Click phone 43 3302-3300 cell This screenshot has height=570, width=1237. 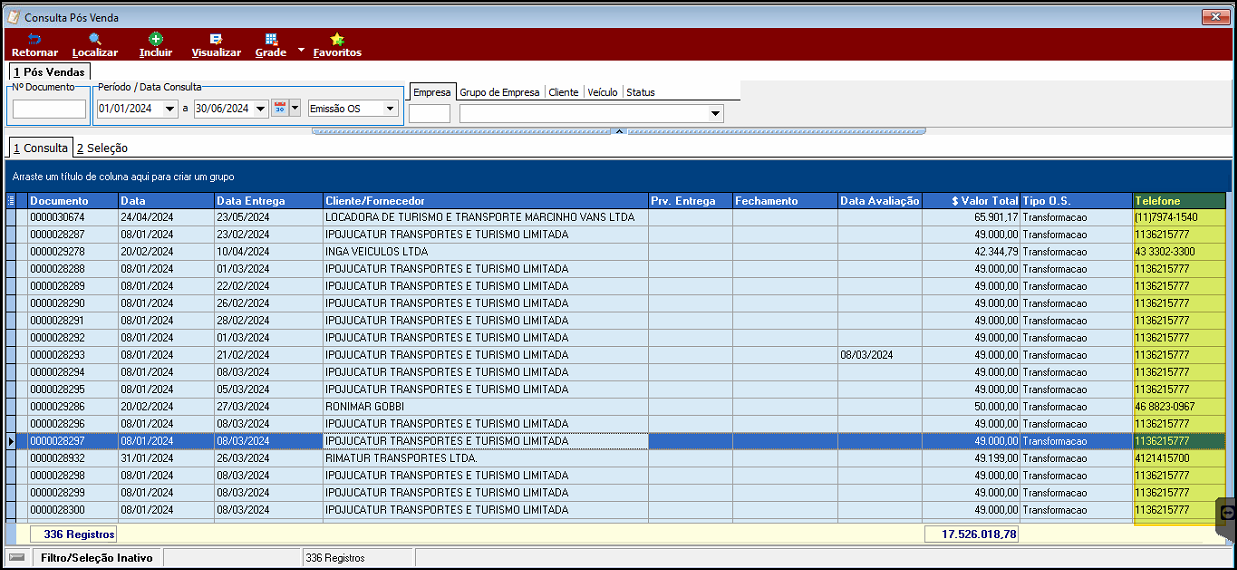pyautogui.click(x=1179, y=252)
